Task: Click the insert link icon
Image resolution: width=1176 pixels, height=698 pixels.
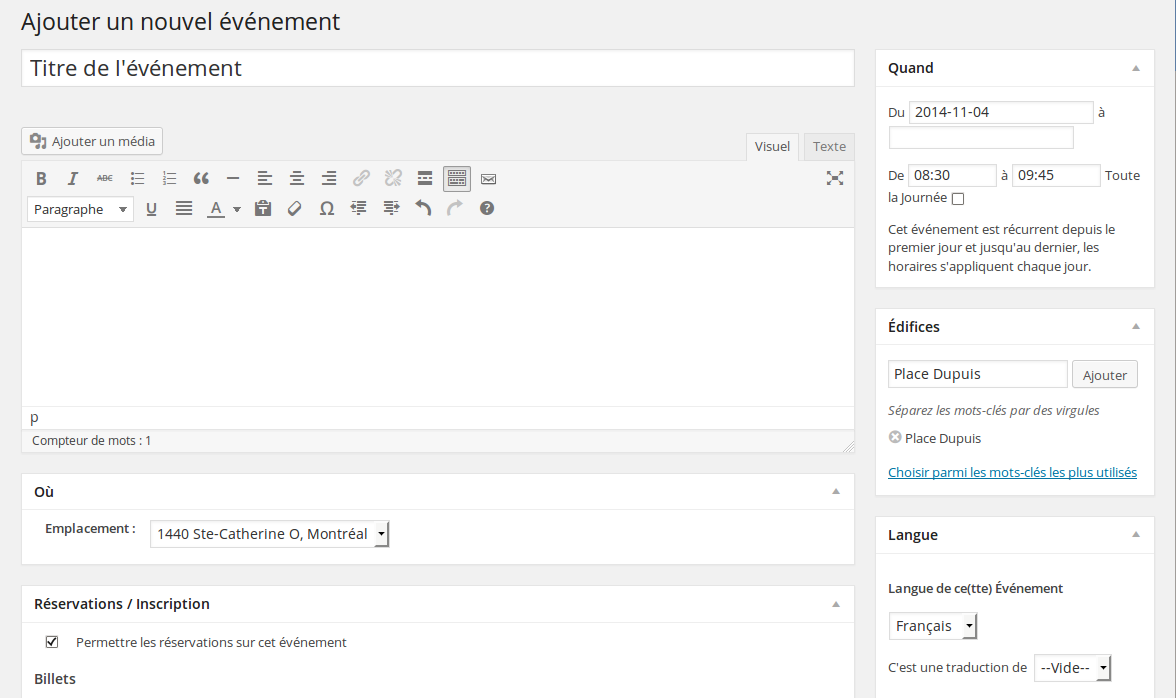Action: click(361, 179)
